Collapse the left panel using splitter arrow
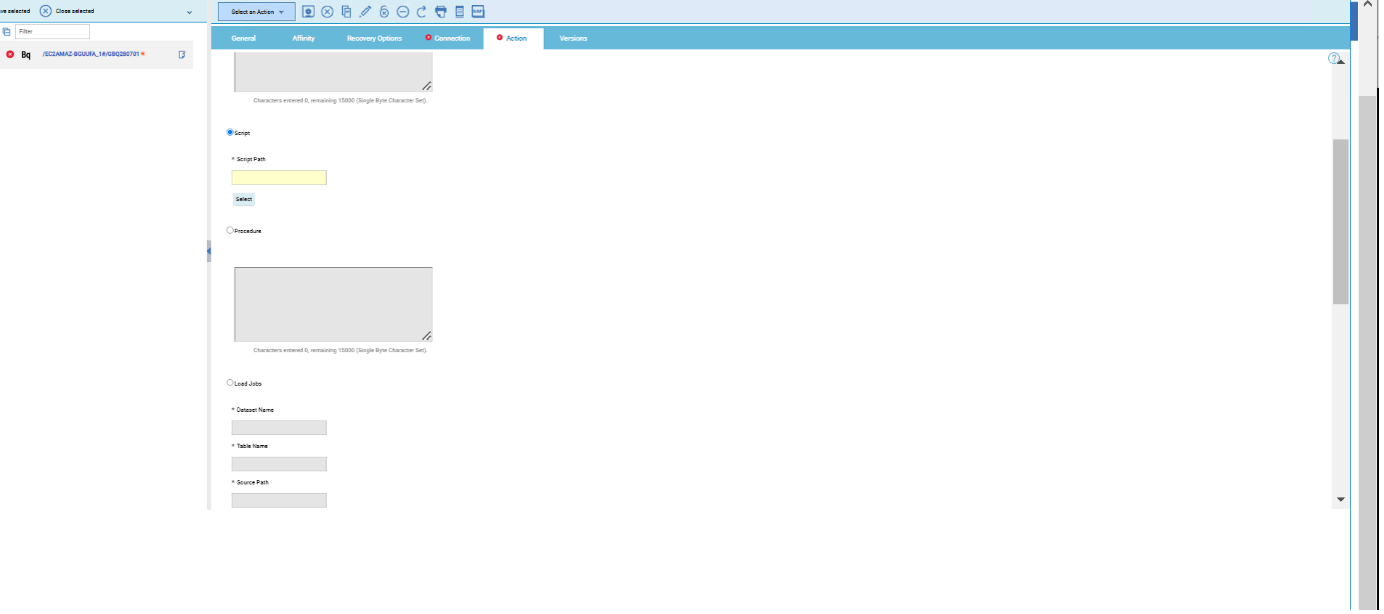1384x614 pixels. [x=208, y=251]
